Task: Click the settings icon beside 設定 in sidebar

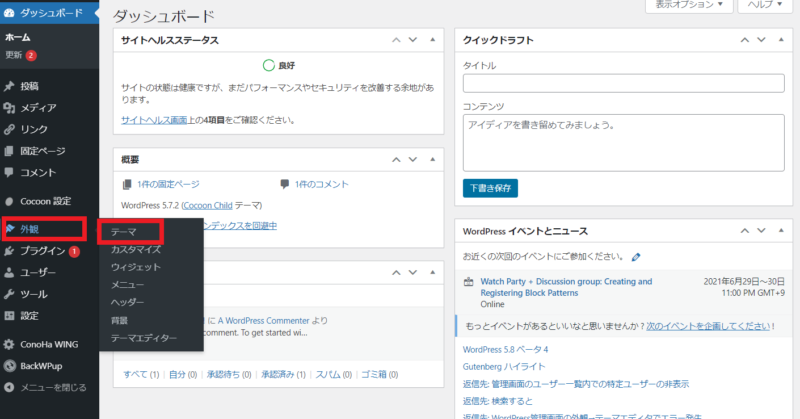Action: 9,316
